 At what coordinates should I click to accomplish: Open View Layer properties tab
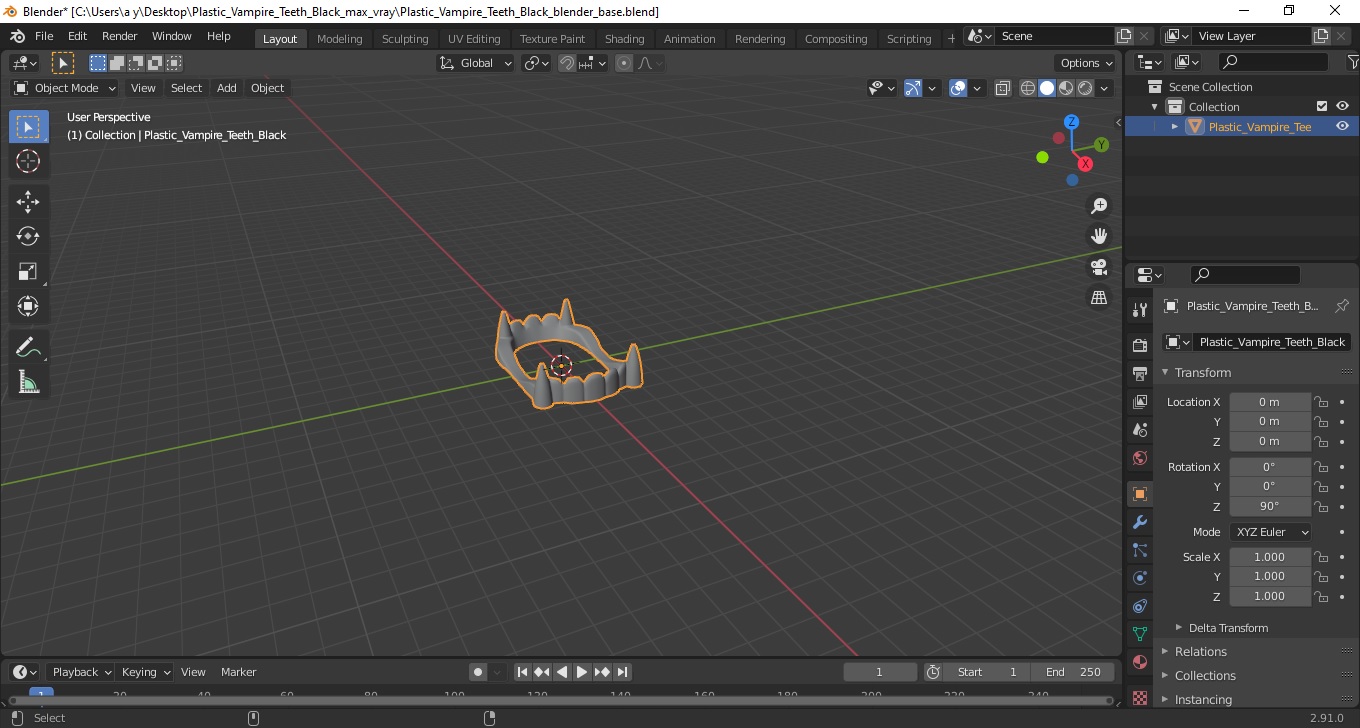[x=1140, y=401]
